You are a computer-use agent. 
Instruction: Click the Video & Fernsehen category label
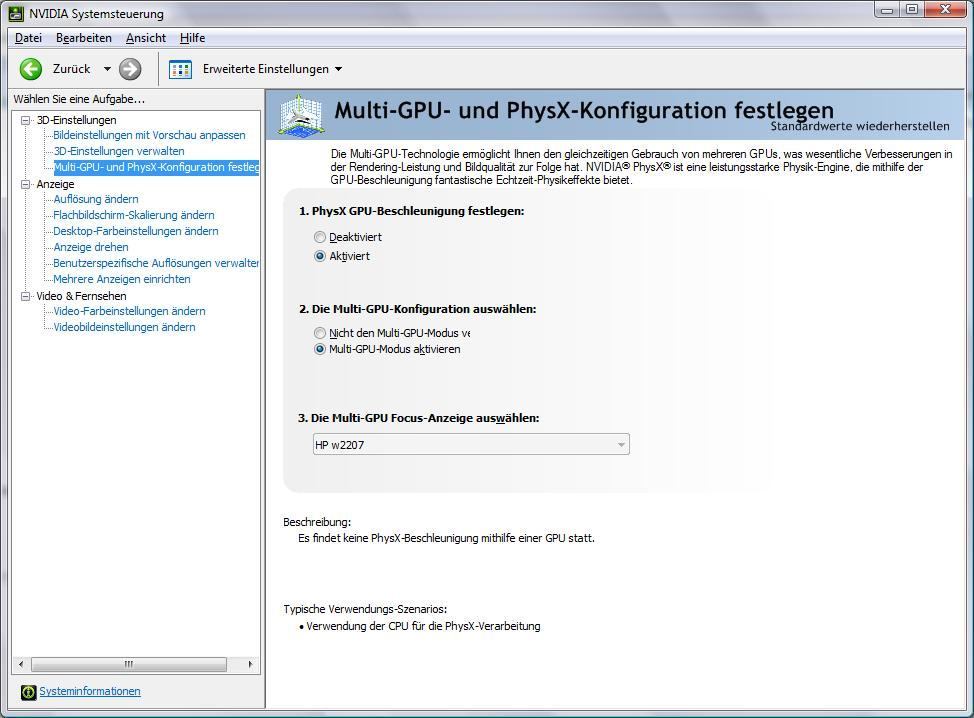(x=81, y=296)
